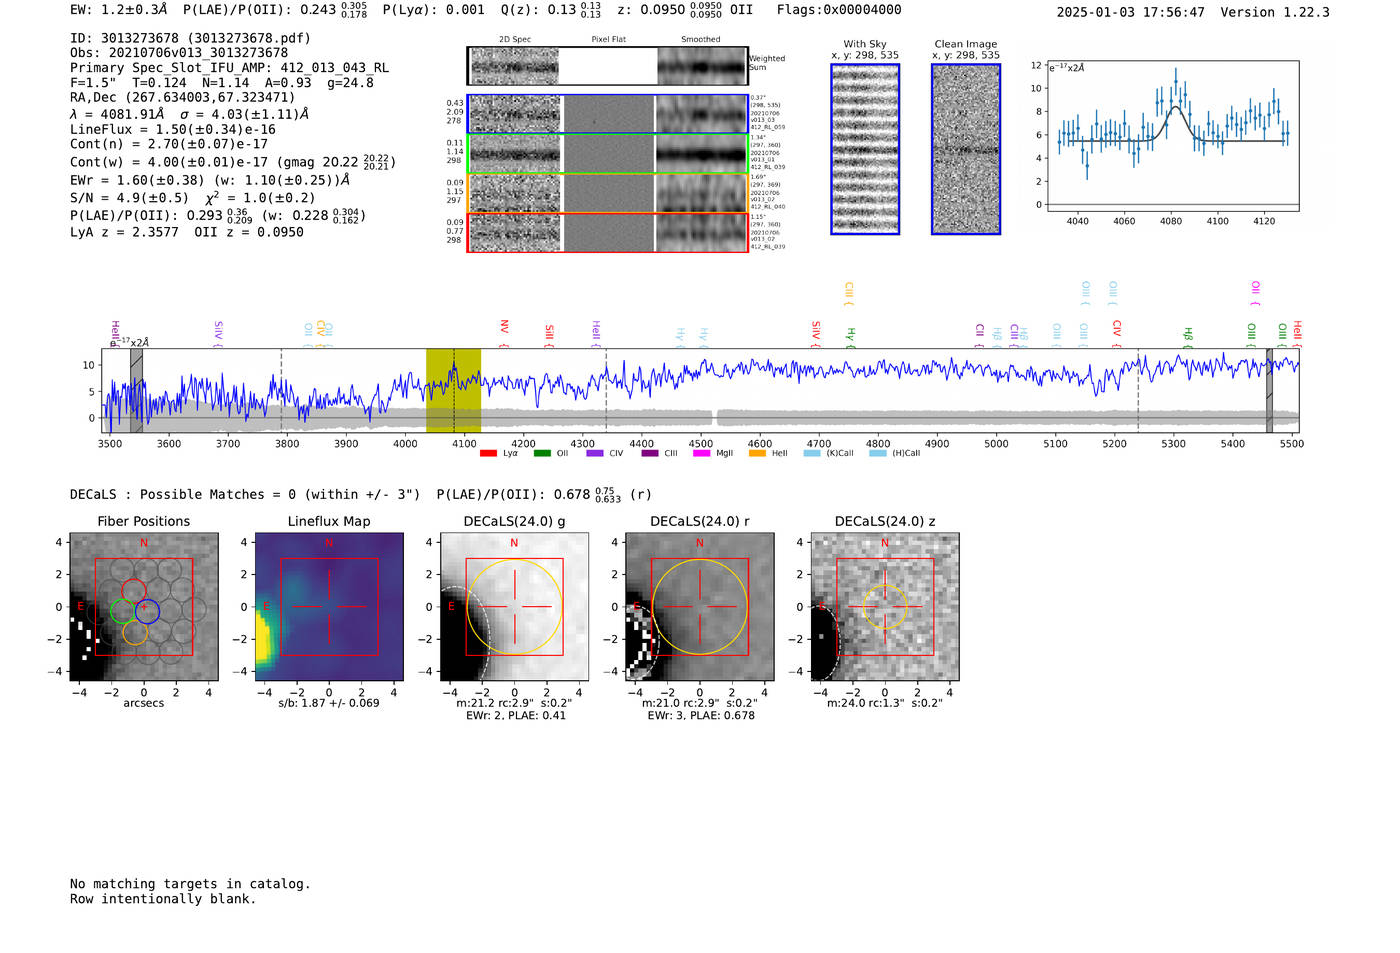This screenshot has width=1400, height=953.
Task: Click the timestamp 2025-01-03 17:56:47
Action: coord(1131,12)
